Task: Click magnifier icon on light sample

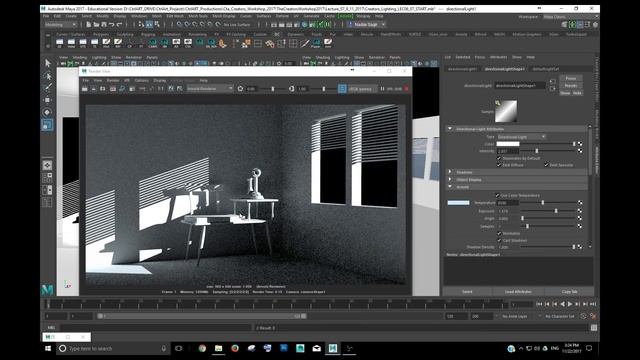Action: (x=498, y=103)
